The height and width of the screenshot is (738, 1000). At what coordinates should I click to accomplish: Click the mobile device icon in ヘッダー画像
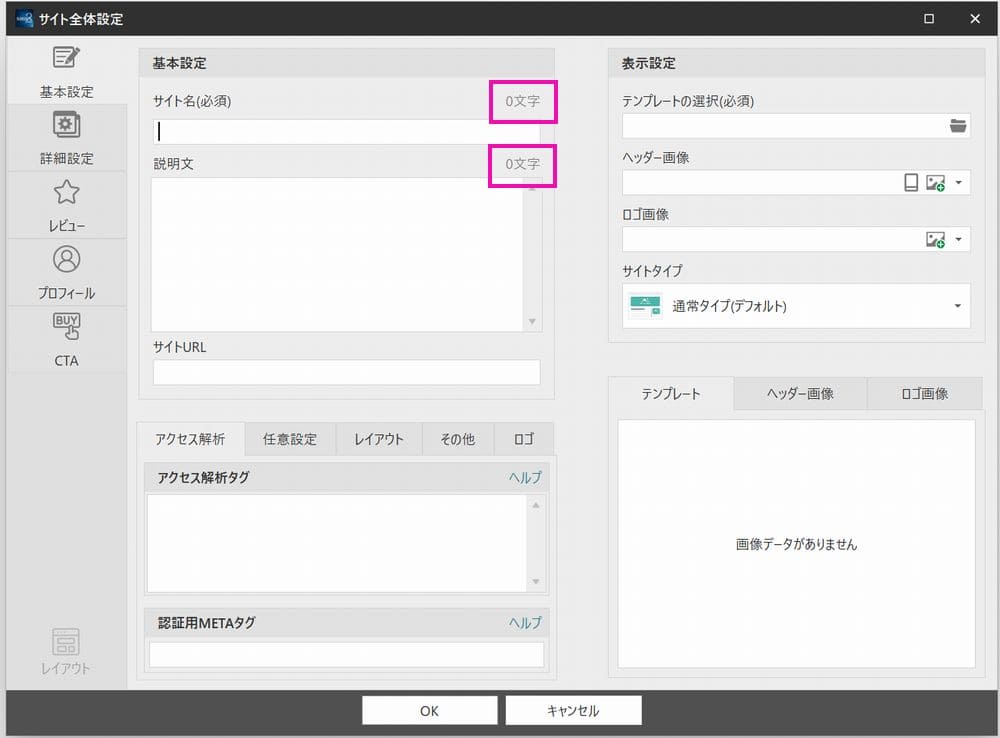pyautogui.click(x=911, y=183)
